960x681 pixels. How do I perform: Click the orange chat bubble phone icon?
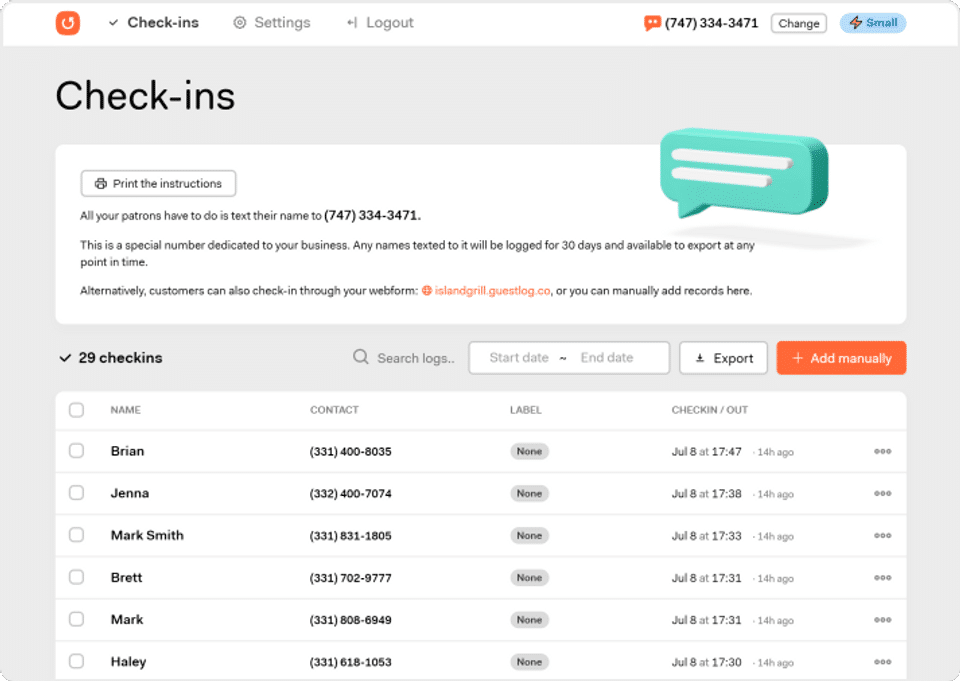652,23
